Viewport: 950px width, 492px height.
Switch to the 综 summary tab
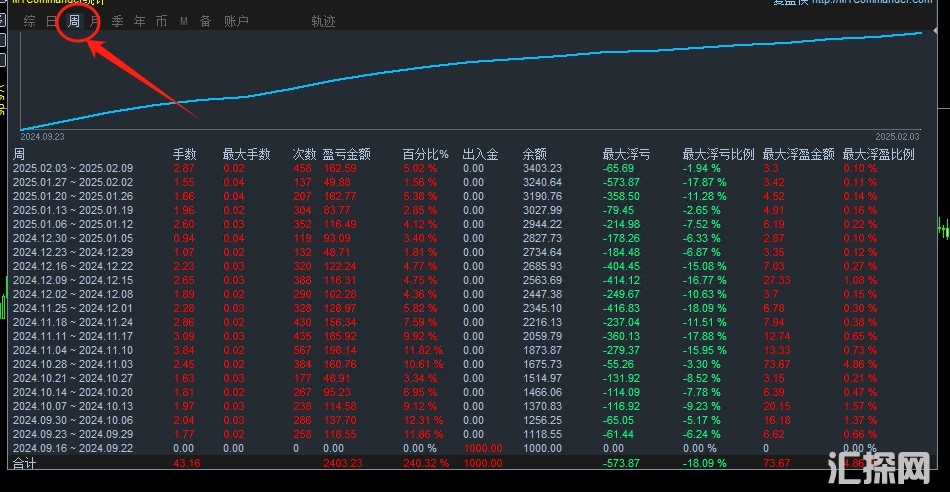click(x=30, y=21)
